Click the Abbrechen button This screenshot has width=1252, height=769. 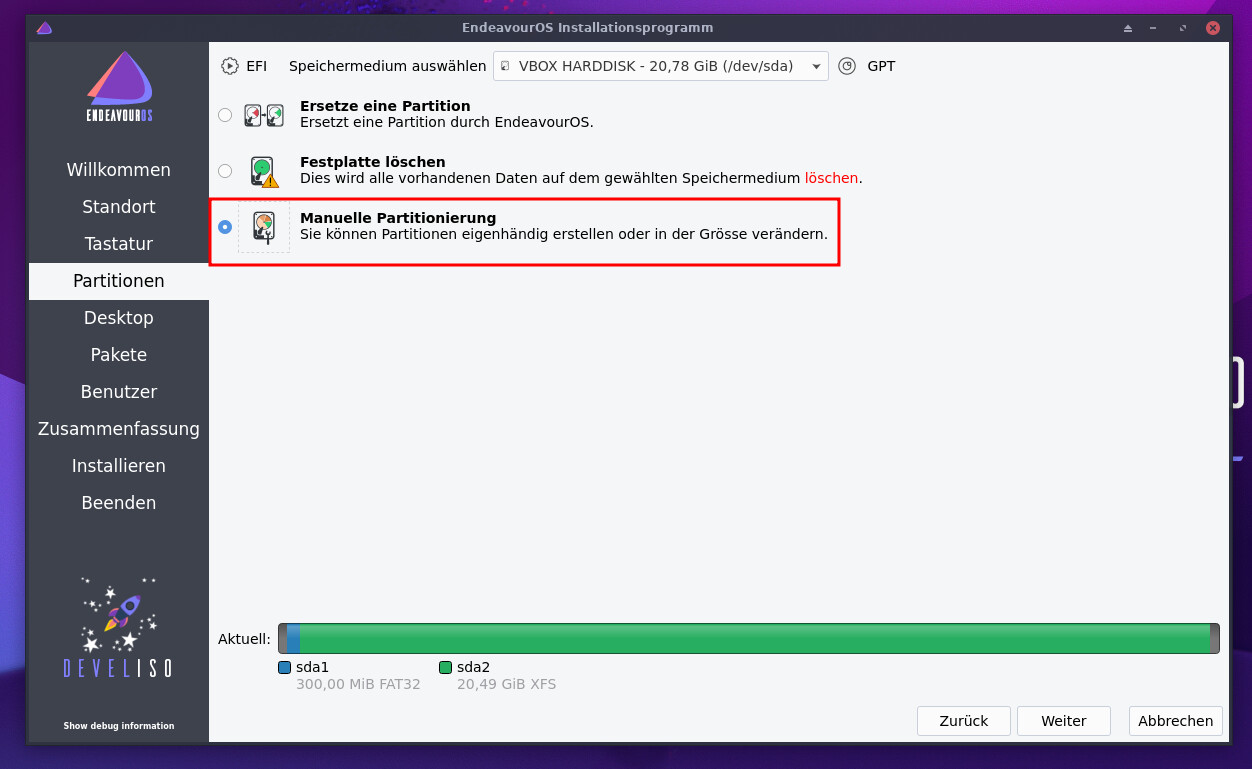[x=1176, y=721]
